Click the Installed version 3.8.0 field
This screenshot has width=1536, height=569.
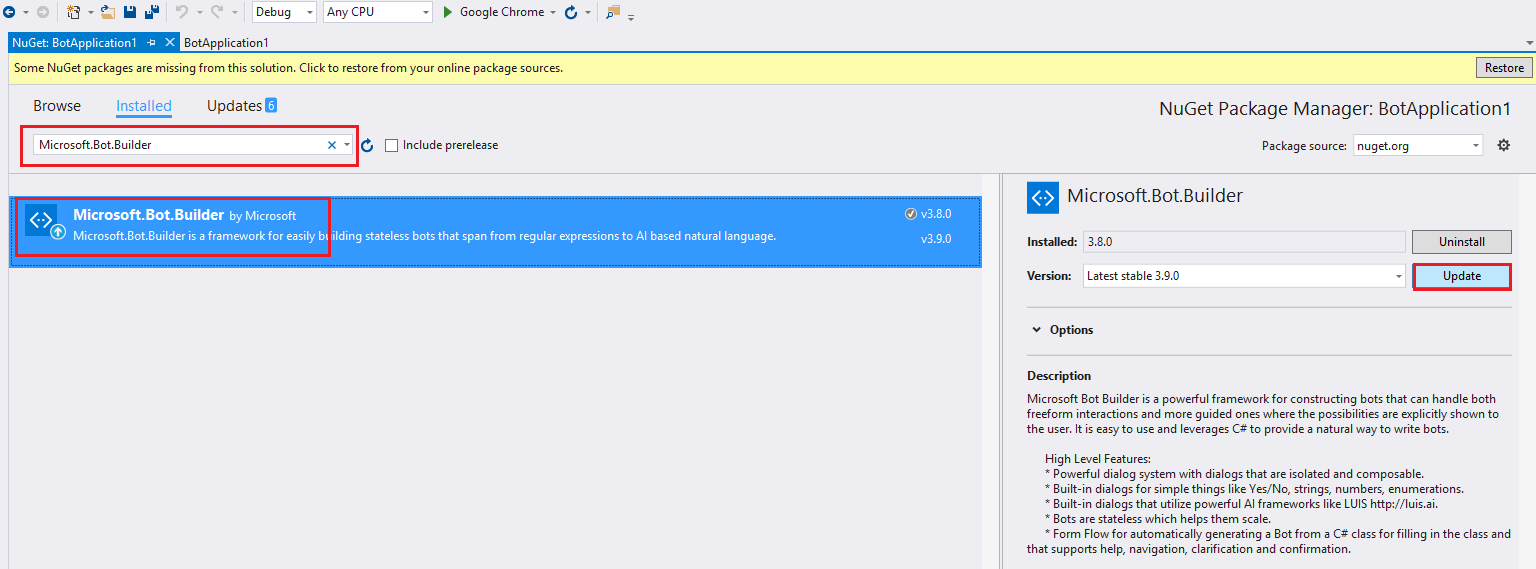click(1245, 242)
